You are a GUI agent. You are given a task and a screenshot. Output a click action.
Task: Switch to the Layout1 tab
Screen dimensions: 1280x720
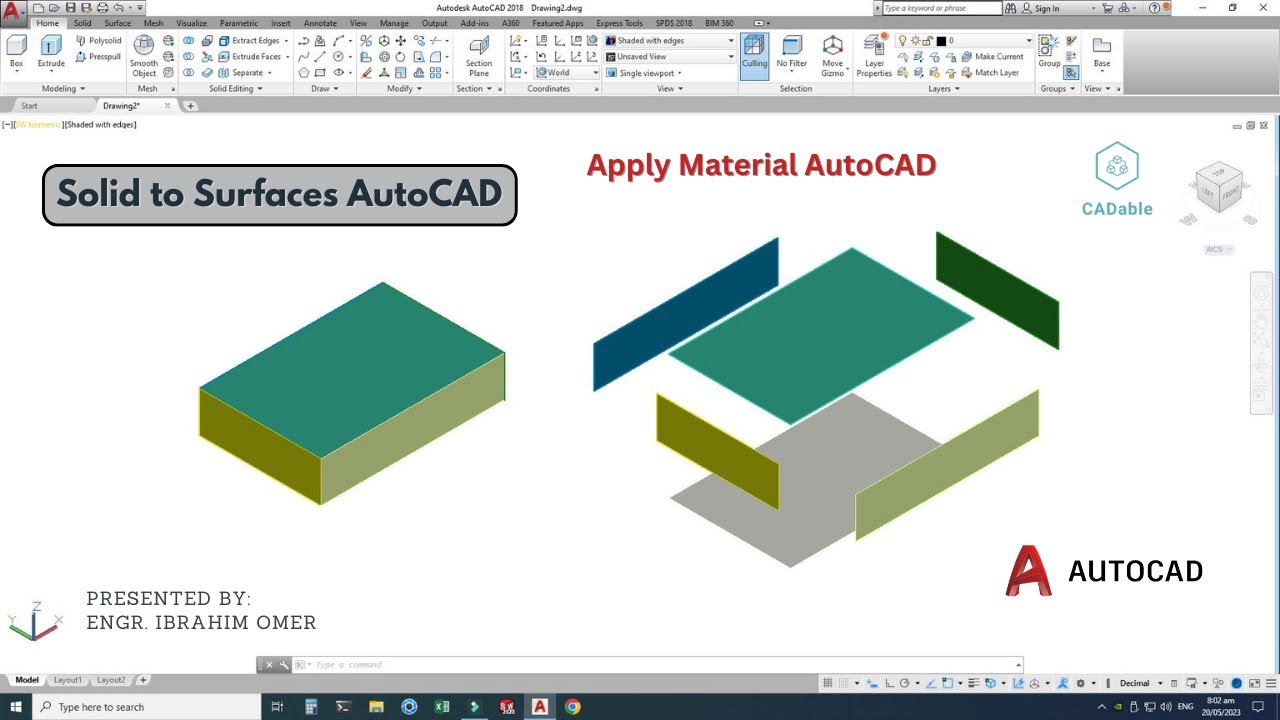[67, 680]
